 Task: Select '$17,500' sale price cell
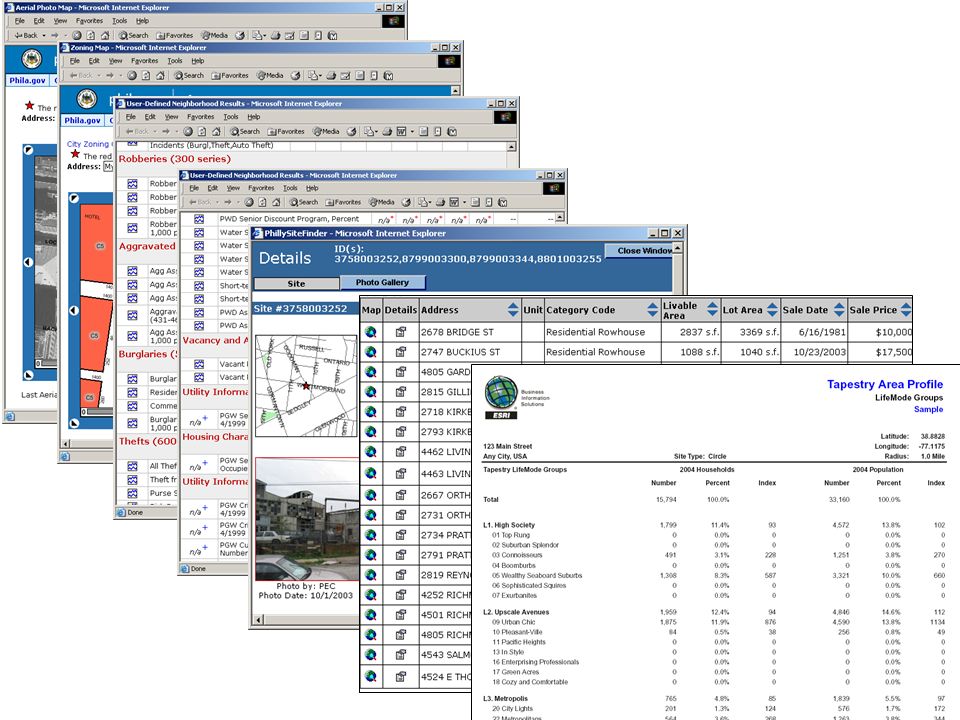[880, 352]
